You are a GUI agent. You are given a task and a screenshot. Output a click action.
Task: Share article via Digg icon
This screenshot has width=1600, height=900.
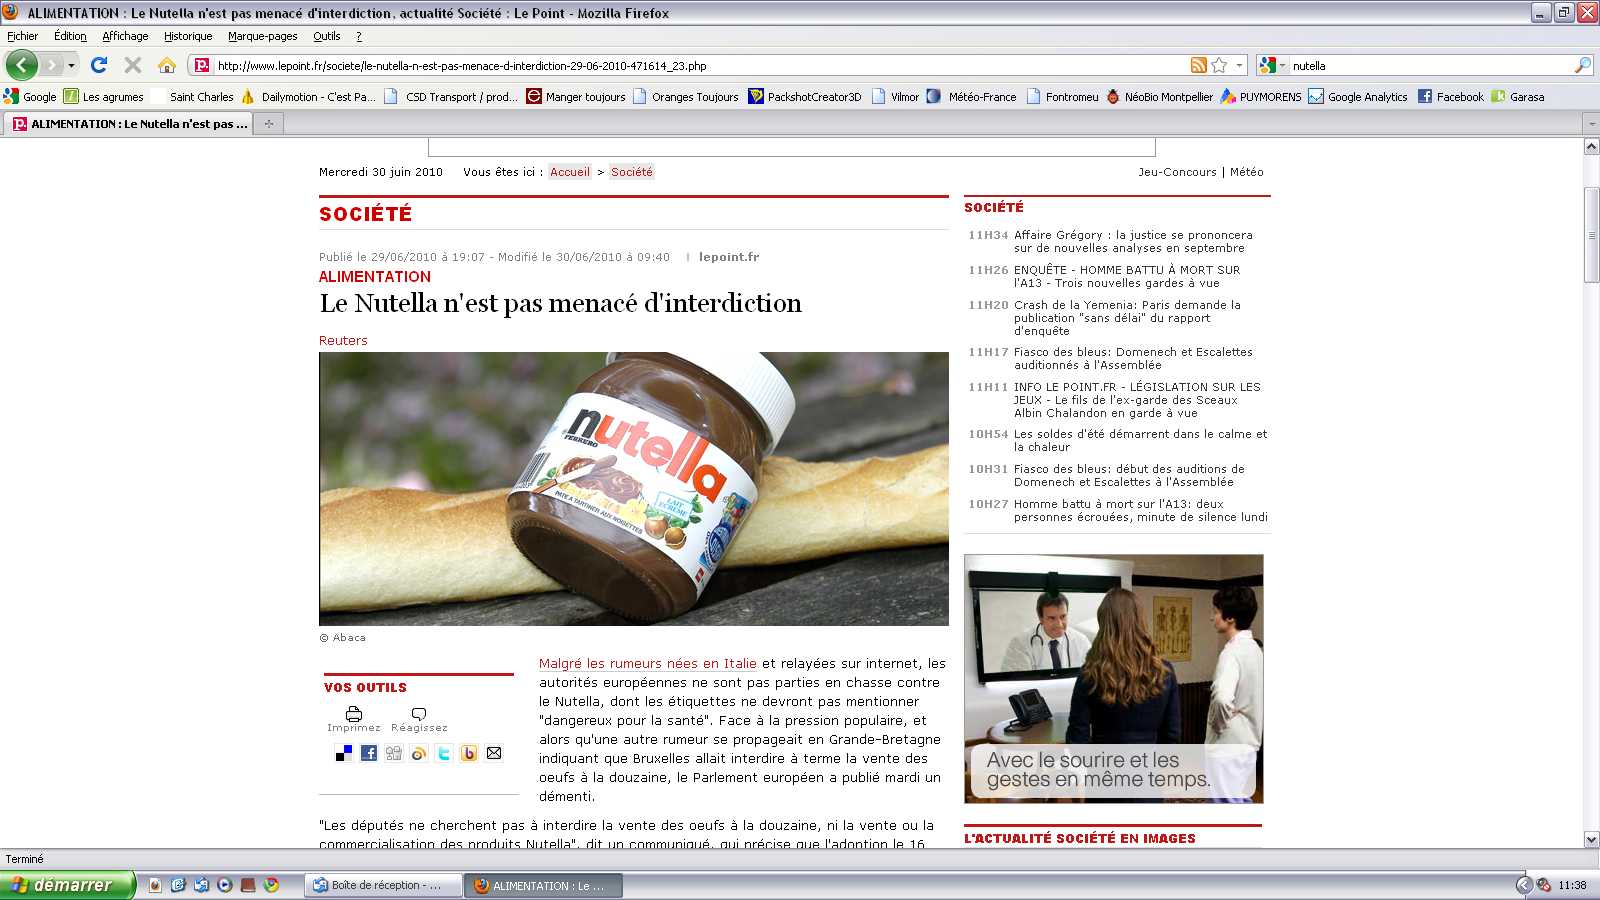(394, 753)
